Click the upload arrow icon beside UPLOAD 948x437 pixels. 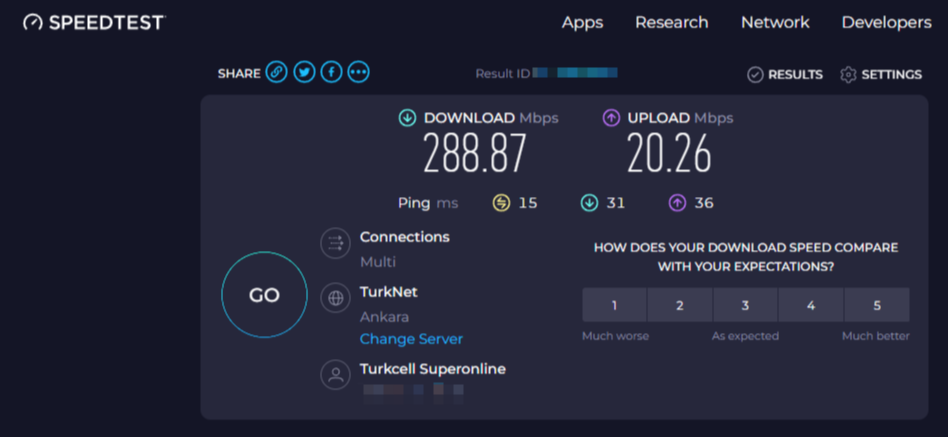[611, 118]
